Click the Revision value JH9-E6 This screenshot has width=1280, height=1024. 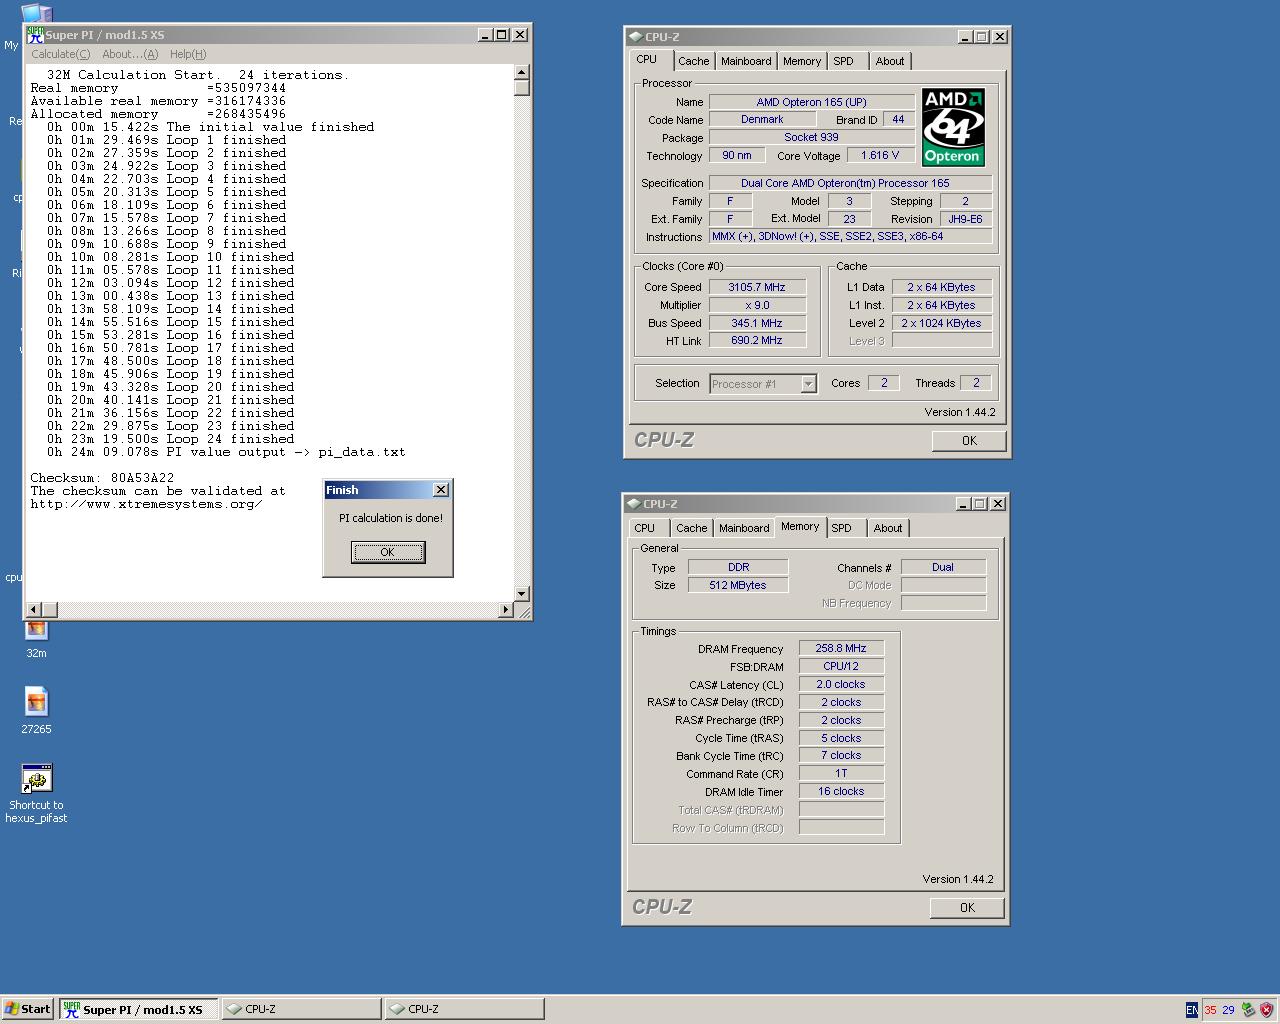965,219
